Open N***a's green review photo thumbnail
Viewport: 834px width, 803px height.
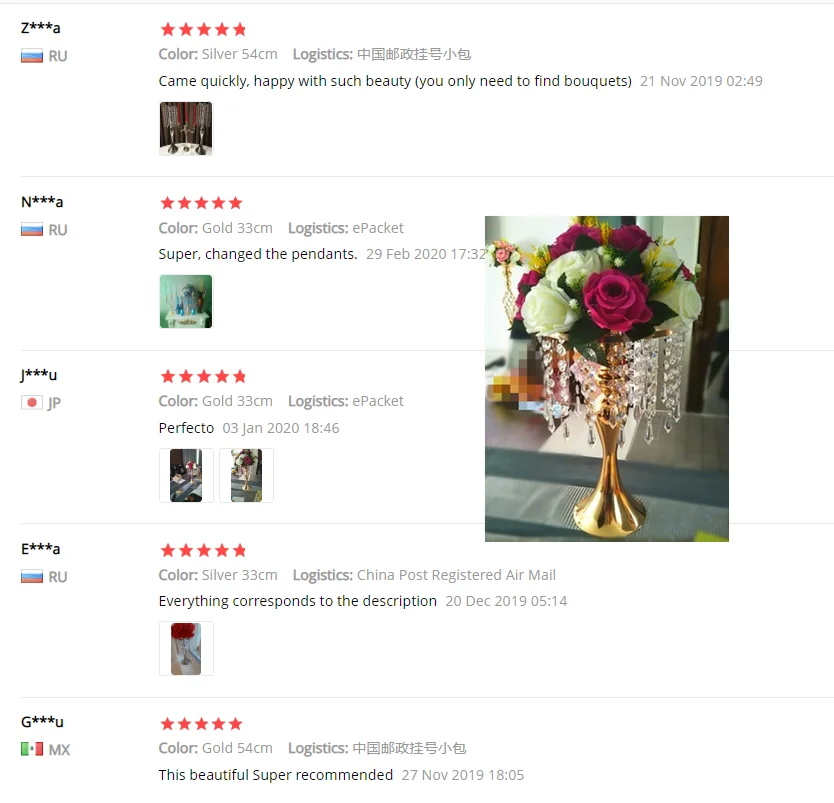coord(186,302)
